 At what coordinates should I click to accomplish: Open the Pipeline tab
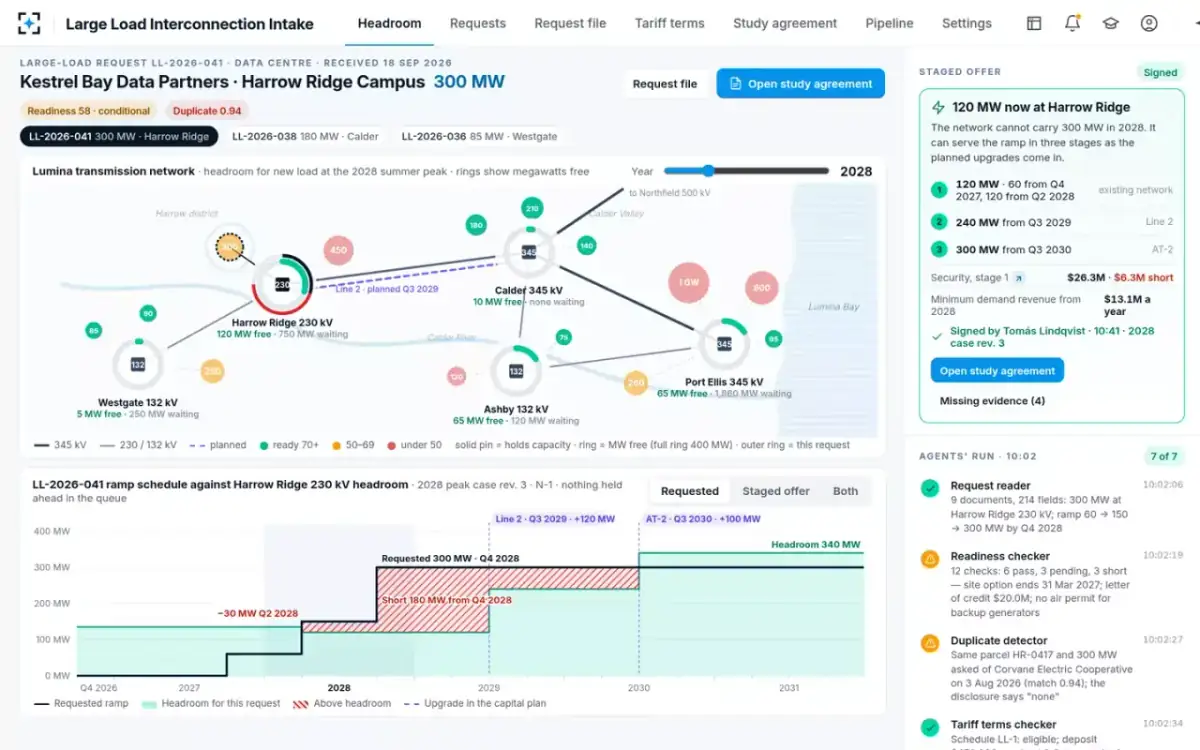pos(889,23)
